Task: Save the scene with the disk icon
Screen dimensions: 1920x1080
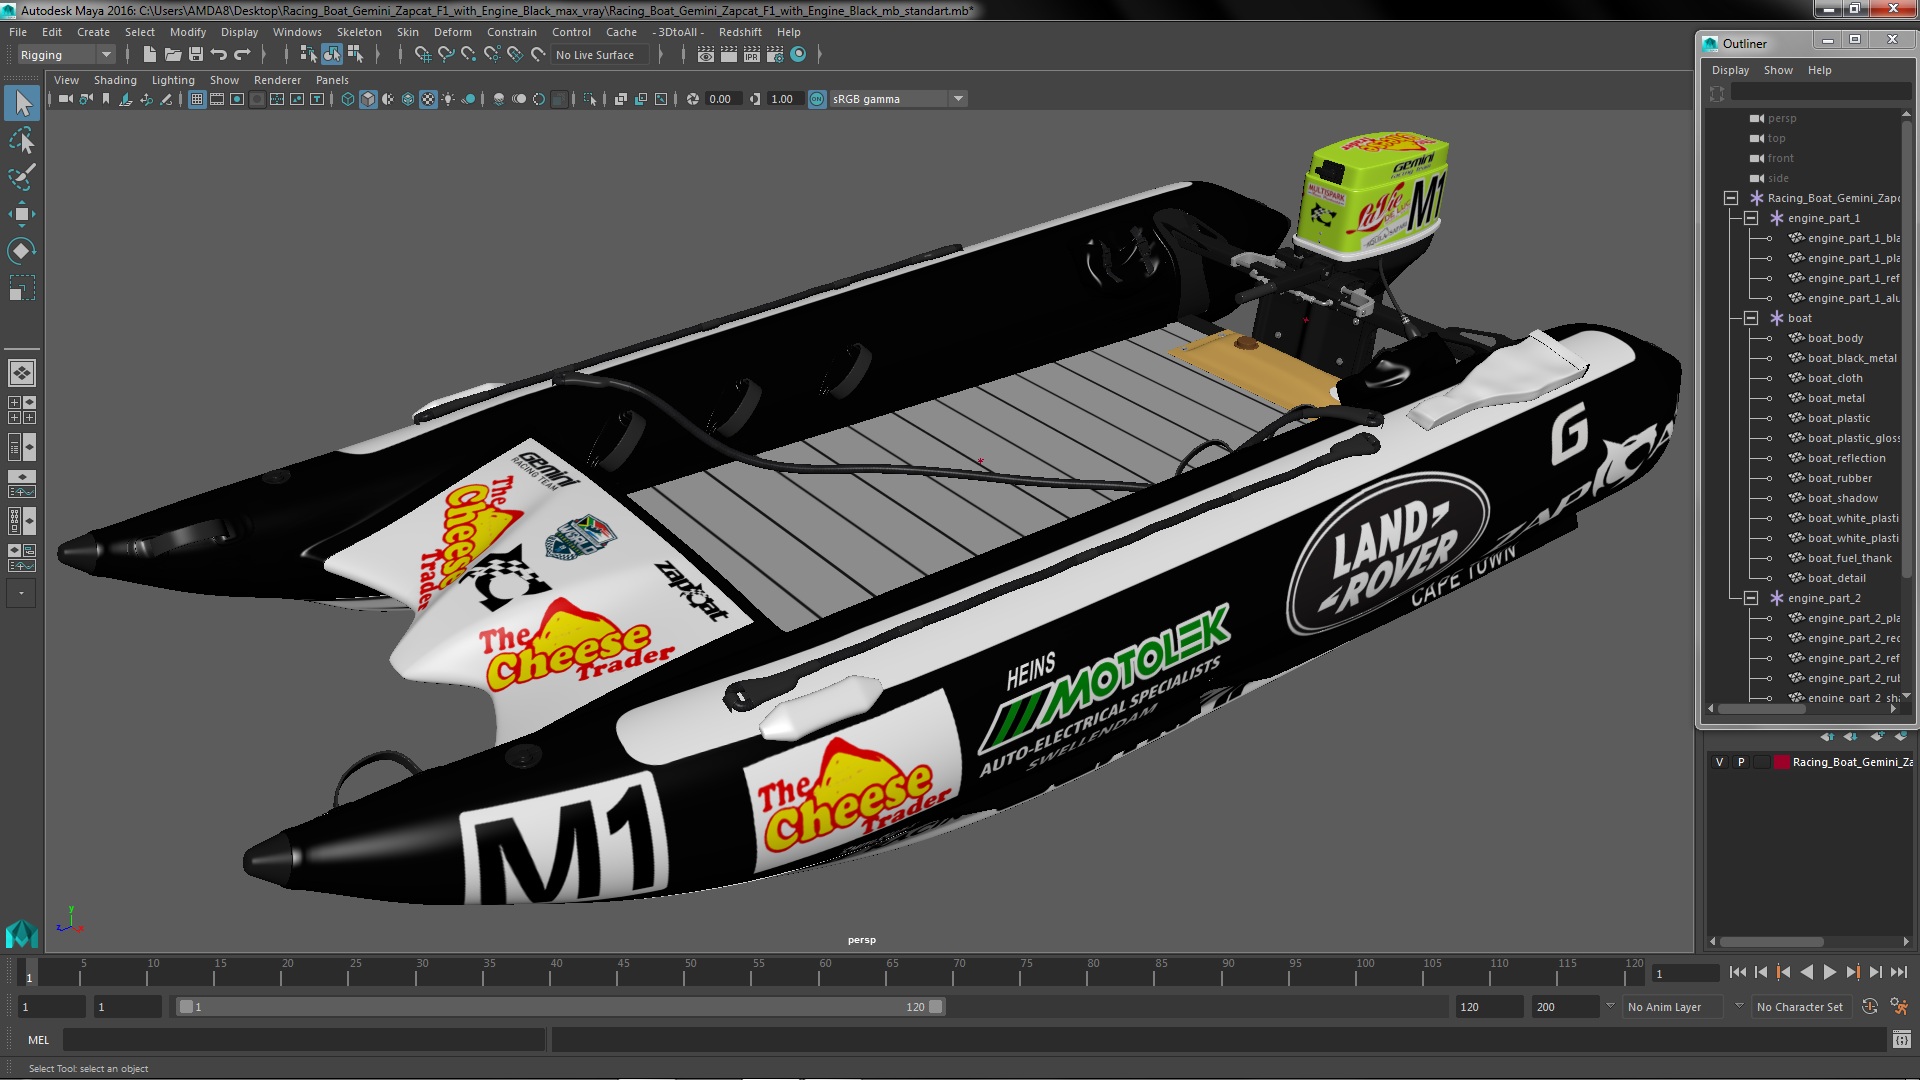Action: click(x=196, y=55)
